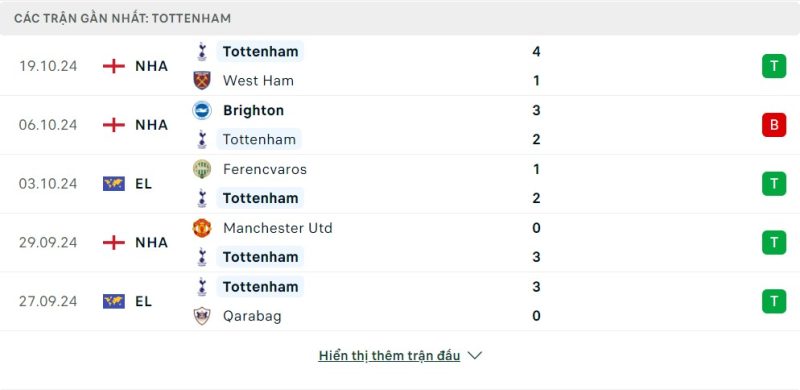The image size is (800, 390).
Task: Open Hiển thị thêm trận đấu link
Action: pyautogui.click(x=389, y=356)
